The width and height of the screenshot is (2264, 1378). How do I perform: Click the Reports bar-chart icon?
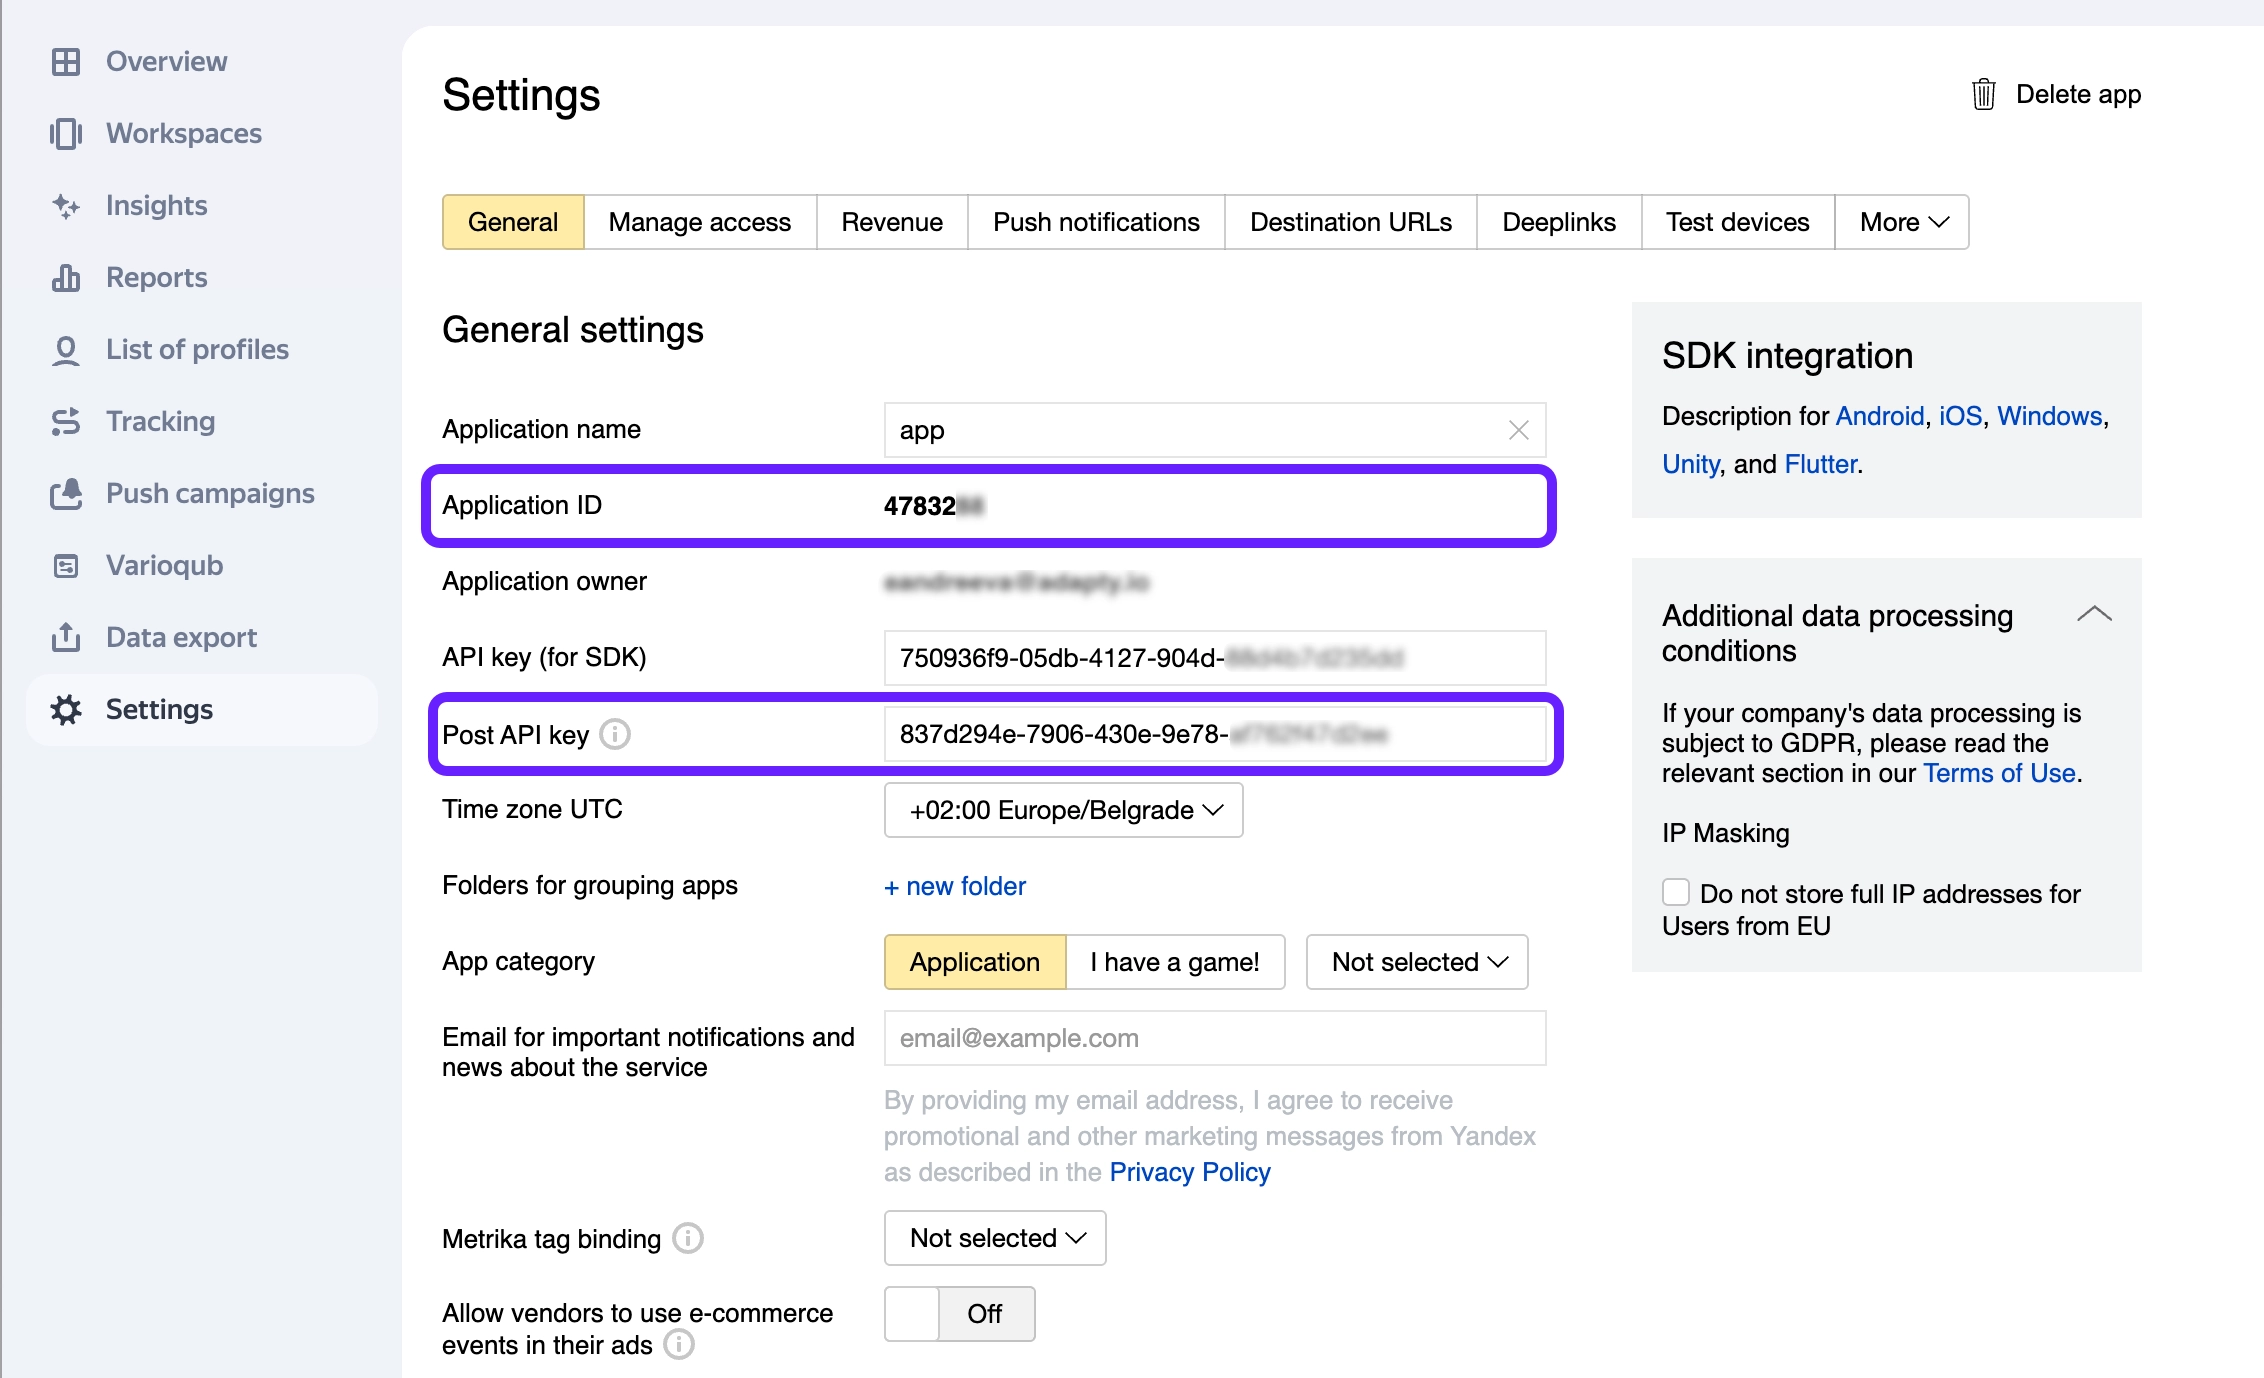[66, 277]
